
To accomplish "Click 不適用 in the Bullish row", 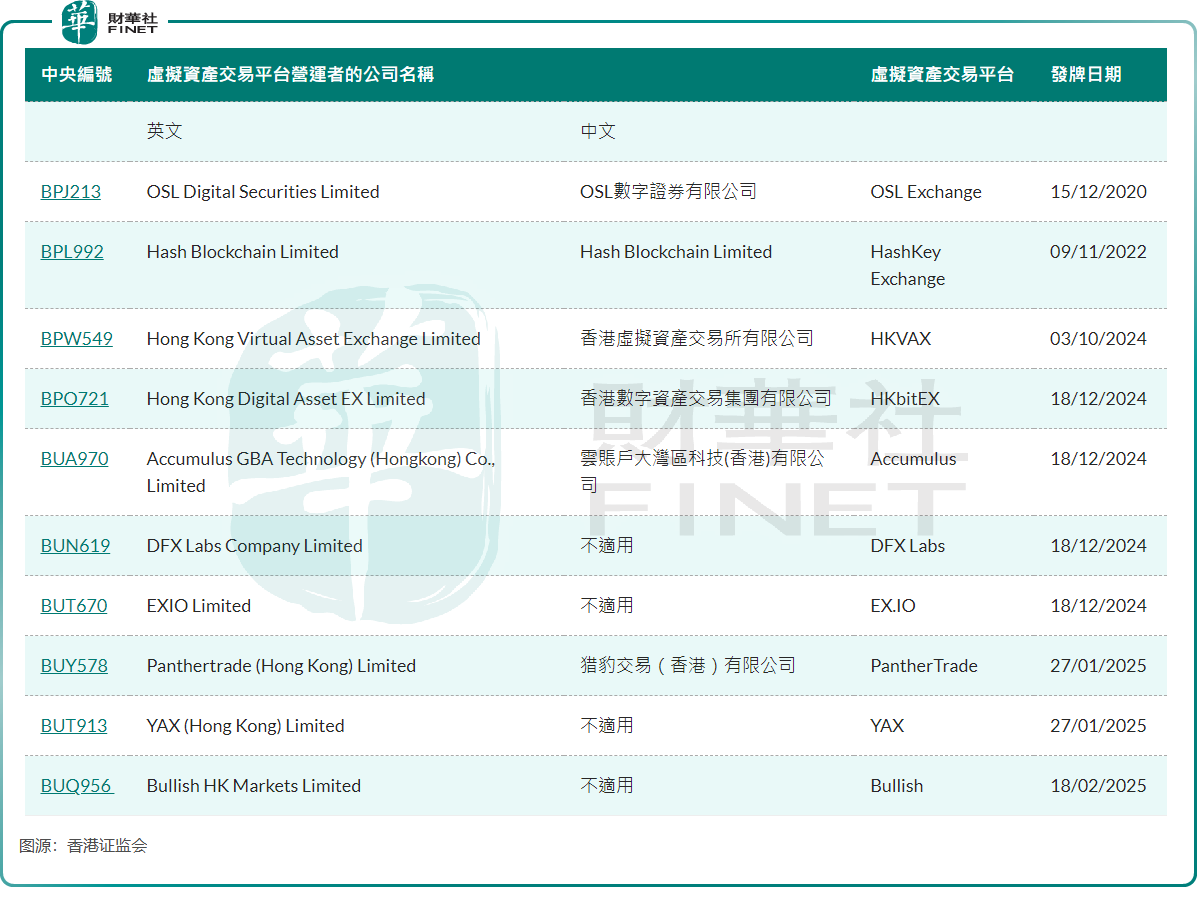I will 607,786.
